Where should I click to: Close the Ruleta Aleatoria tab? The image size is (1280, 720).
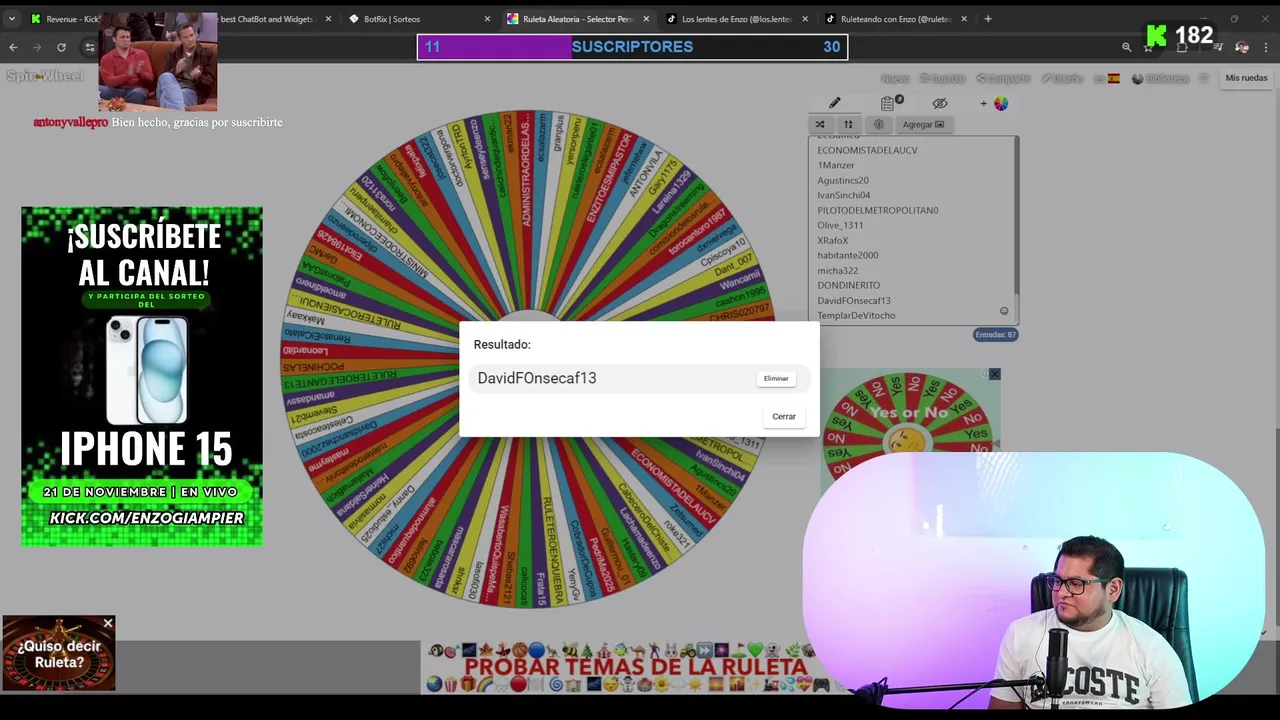click(x=646, y=19)
